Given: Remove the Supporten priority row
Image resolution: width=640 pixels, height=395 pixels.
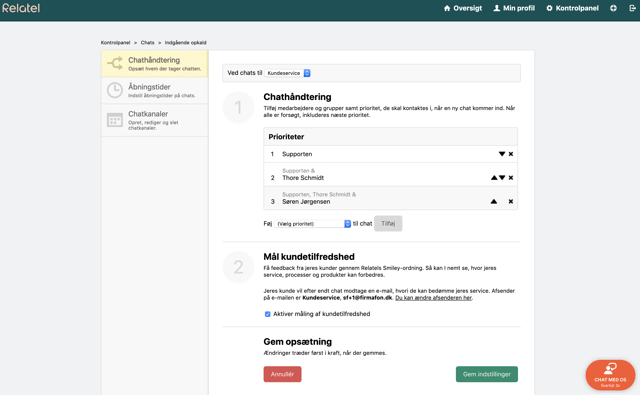Looking at the screenshot, I should point(511,154).
